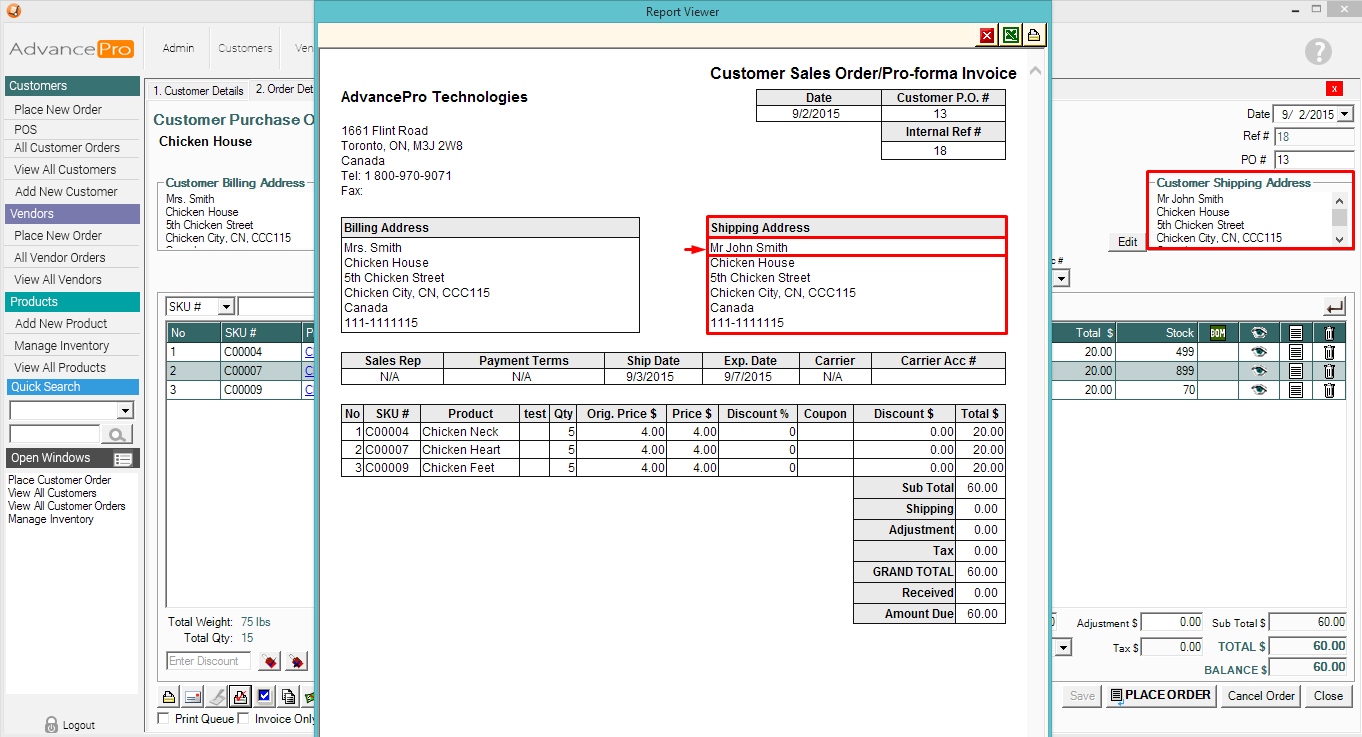This screenshot has width=1362, height=737.
Task: Click the remove discount tag icon
Action: pos(296,661)
